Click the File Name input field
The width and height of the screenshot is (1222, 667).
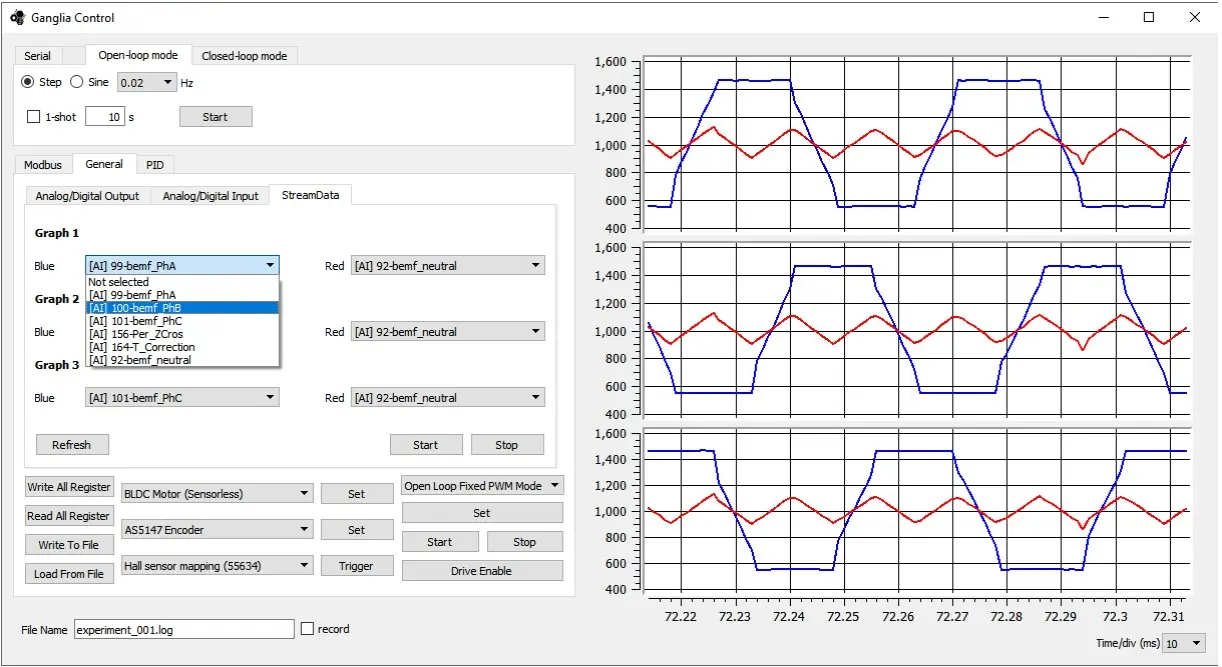(x=184, y=629)
